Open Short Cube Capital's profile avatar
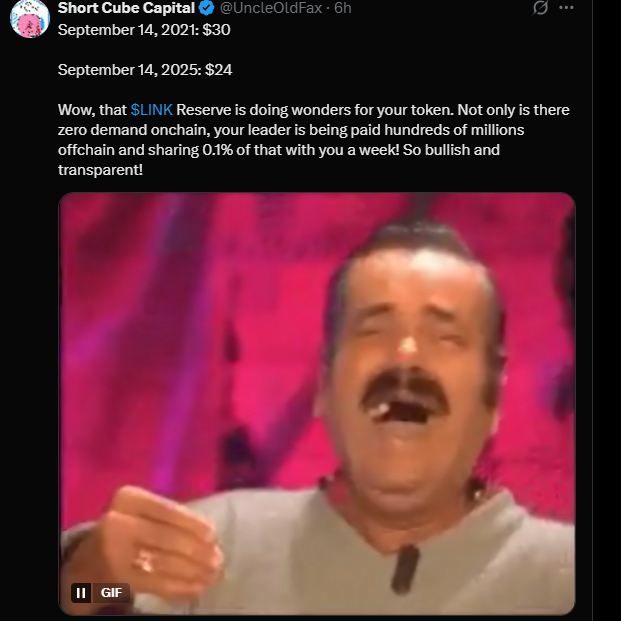The image size is (621, 621). click(x=30, y=19)
